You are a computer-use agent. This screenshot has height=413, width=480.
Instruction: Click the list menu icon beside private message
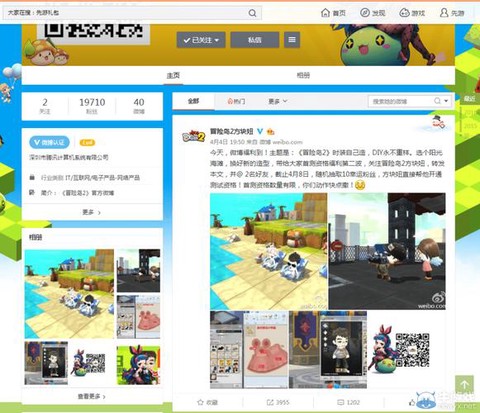coord(292,40)
